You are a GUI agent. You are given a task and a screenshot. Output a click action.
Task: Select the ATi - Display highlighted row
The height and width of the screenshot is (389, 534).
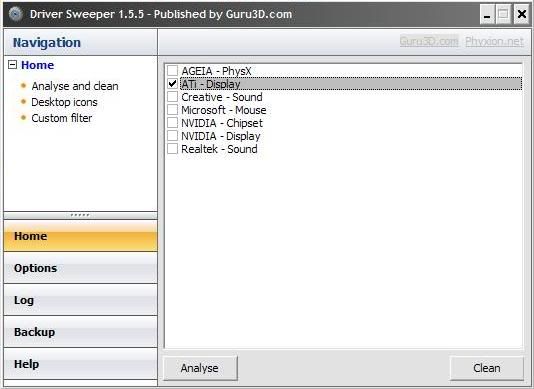(x=351, y=84)
